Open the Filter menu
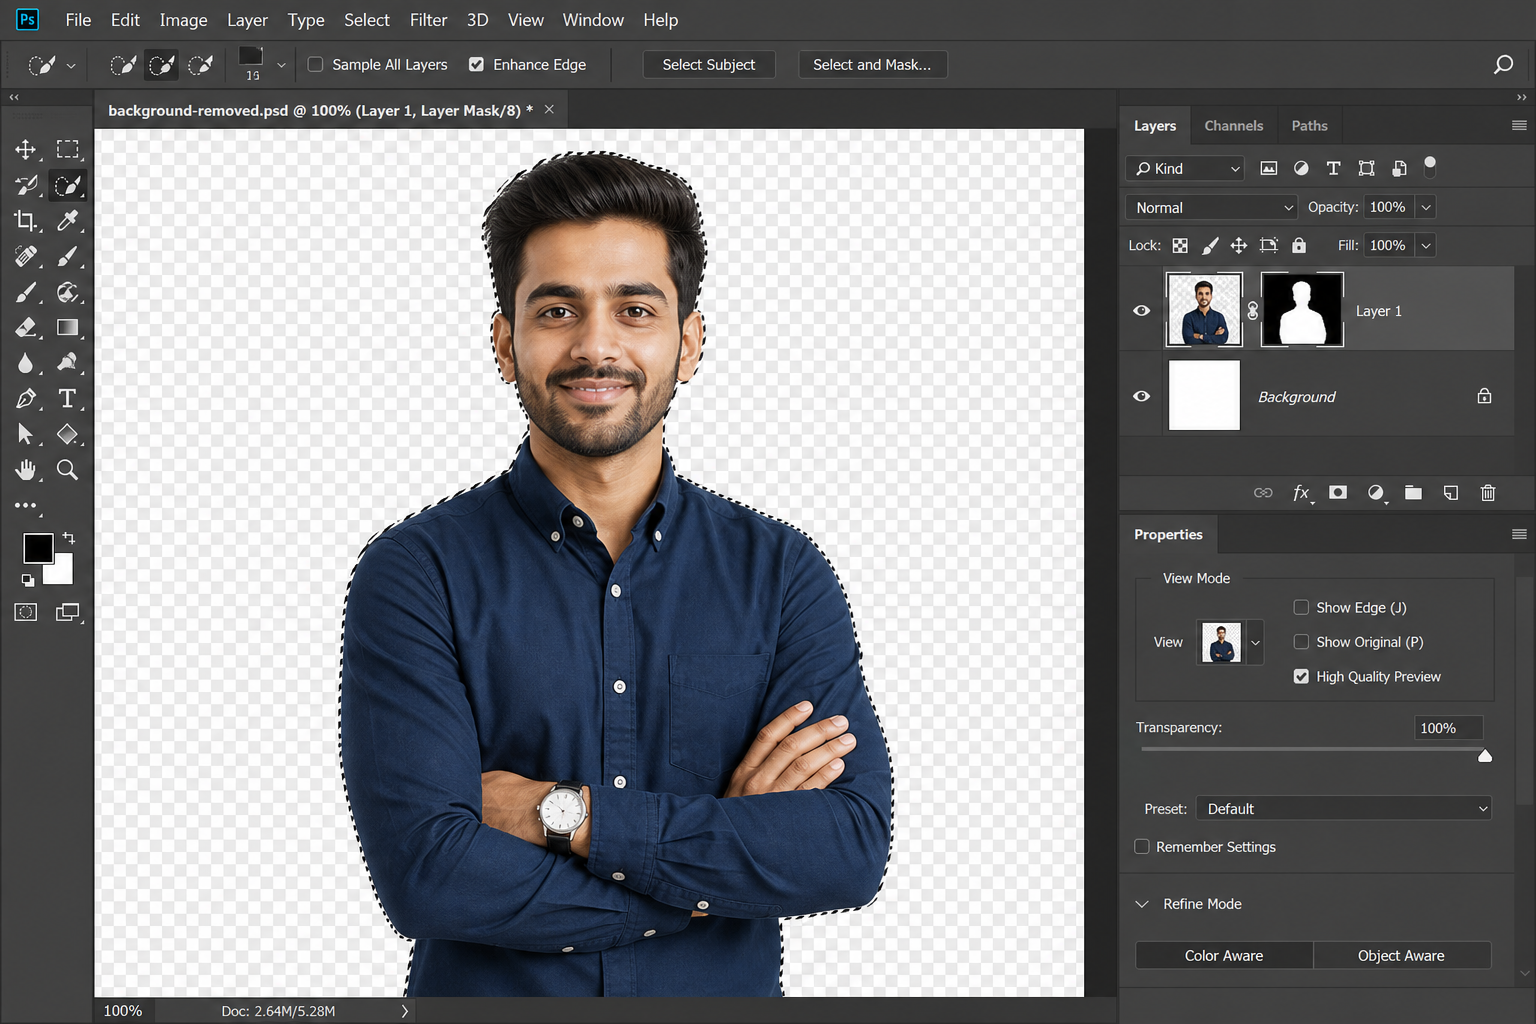1536x1024 pixels. pyautogui.click(x=428, y=20)
